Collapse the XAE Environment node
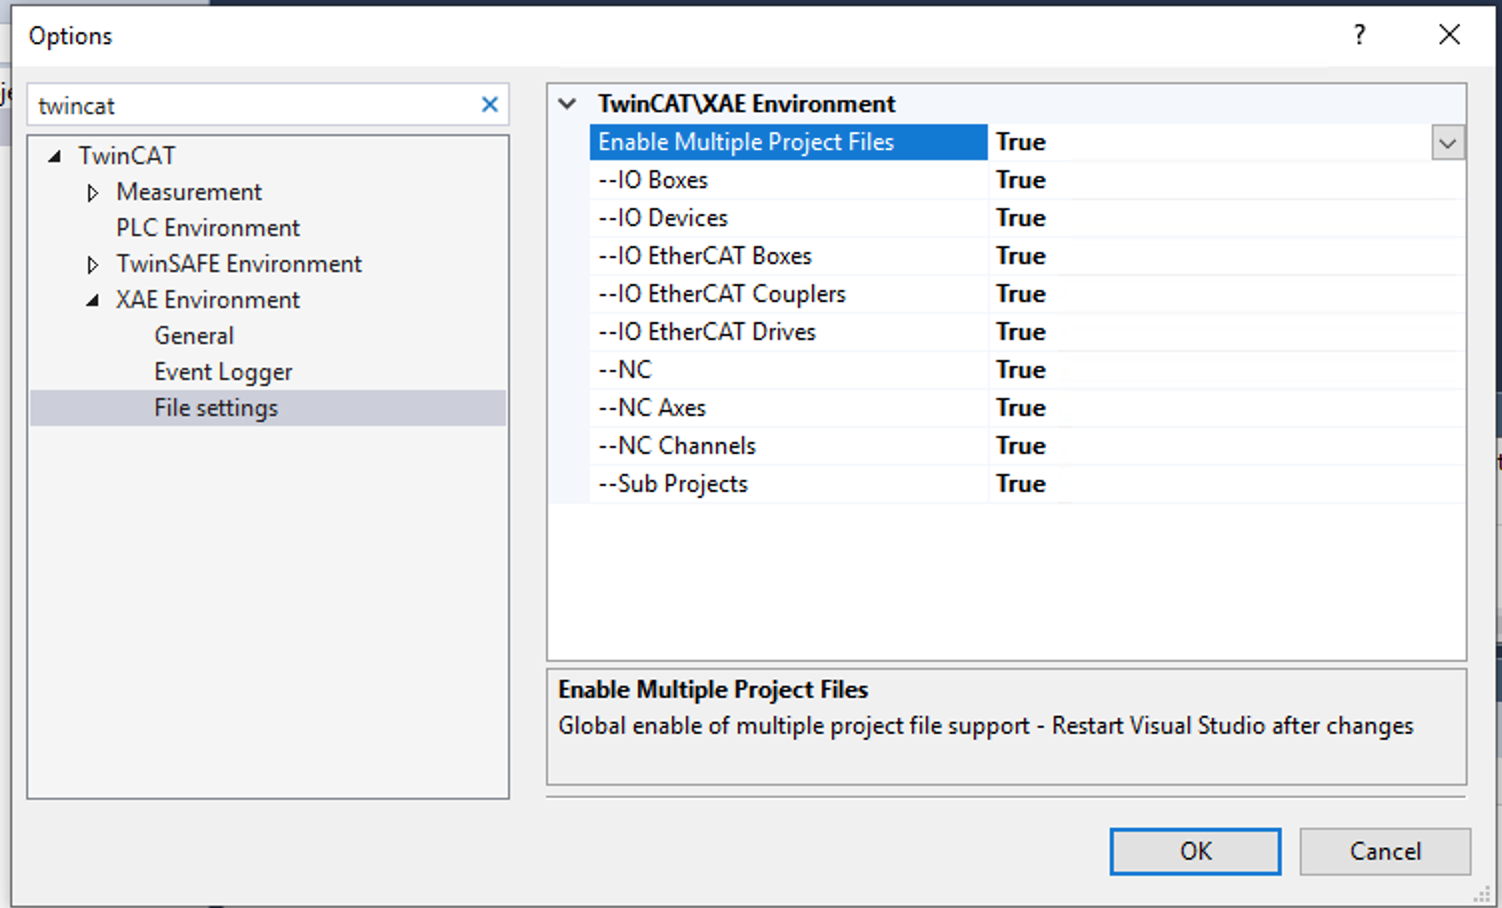Screen dimensions: 1502x908 point(92,299)
